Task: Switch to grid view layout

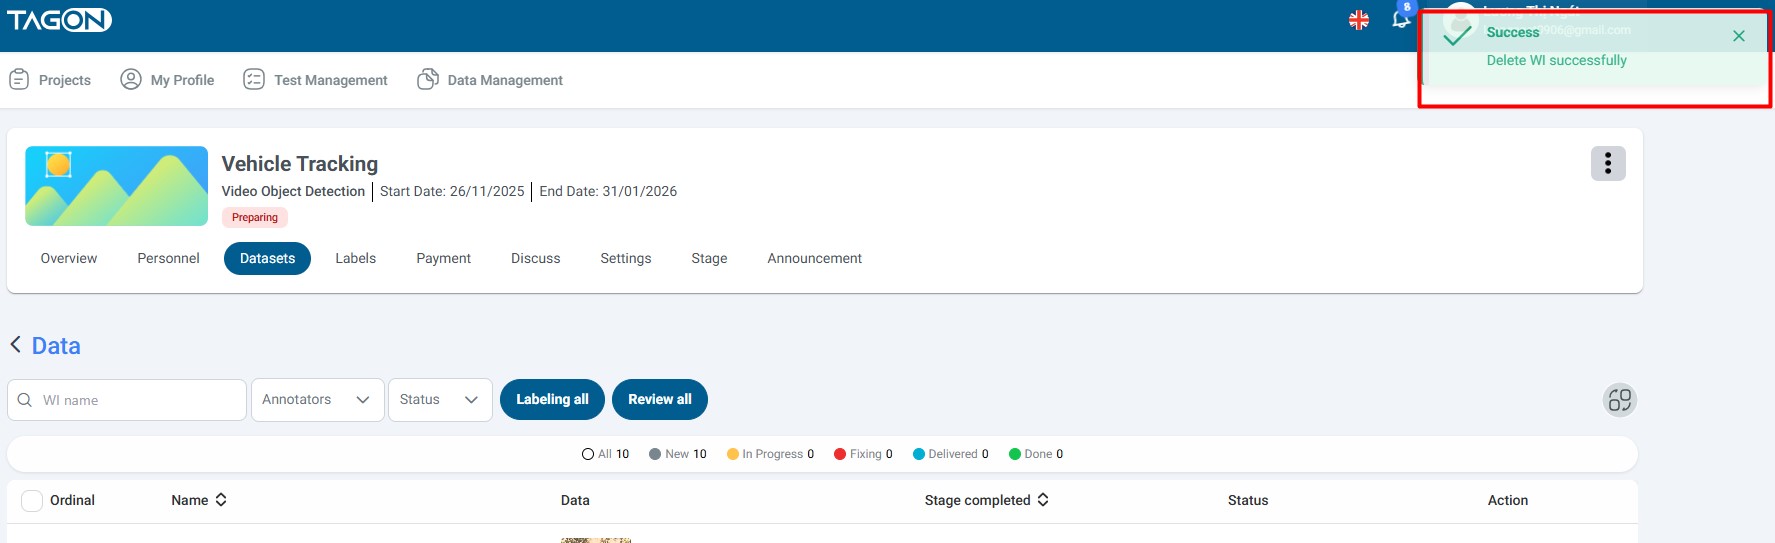Action: click(1619, 400)
